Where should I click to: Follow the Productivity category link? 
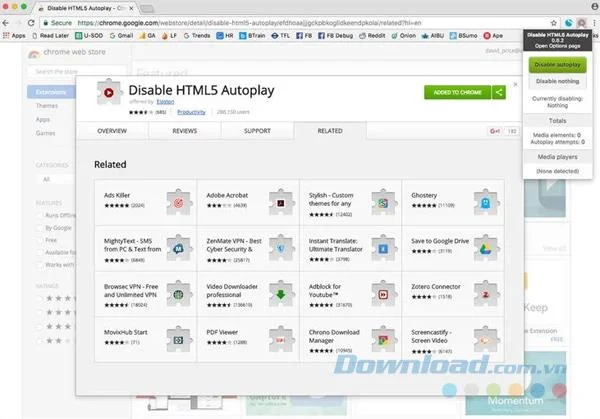(x=191, y=112)
